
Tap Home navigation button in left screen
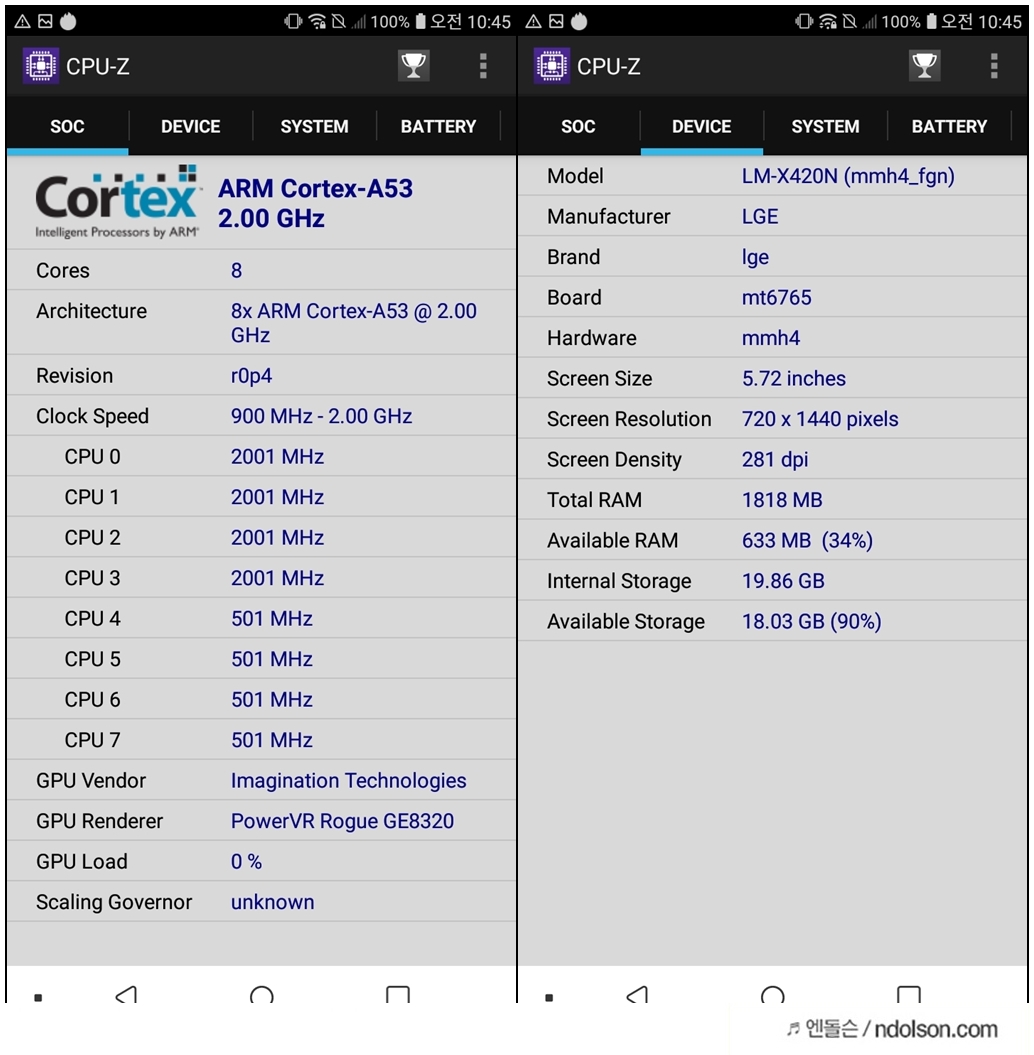(262, 994)
